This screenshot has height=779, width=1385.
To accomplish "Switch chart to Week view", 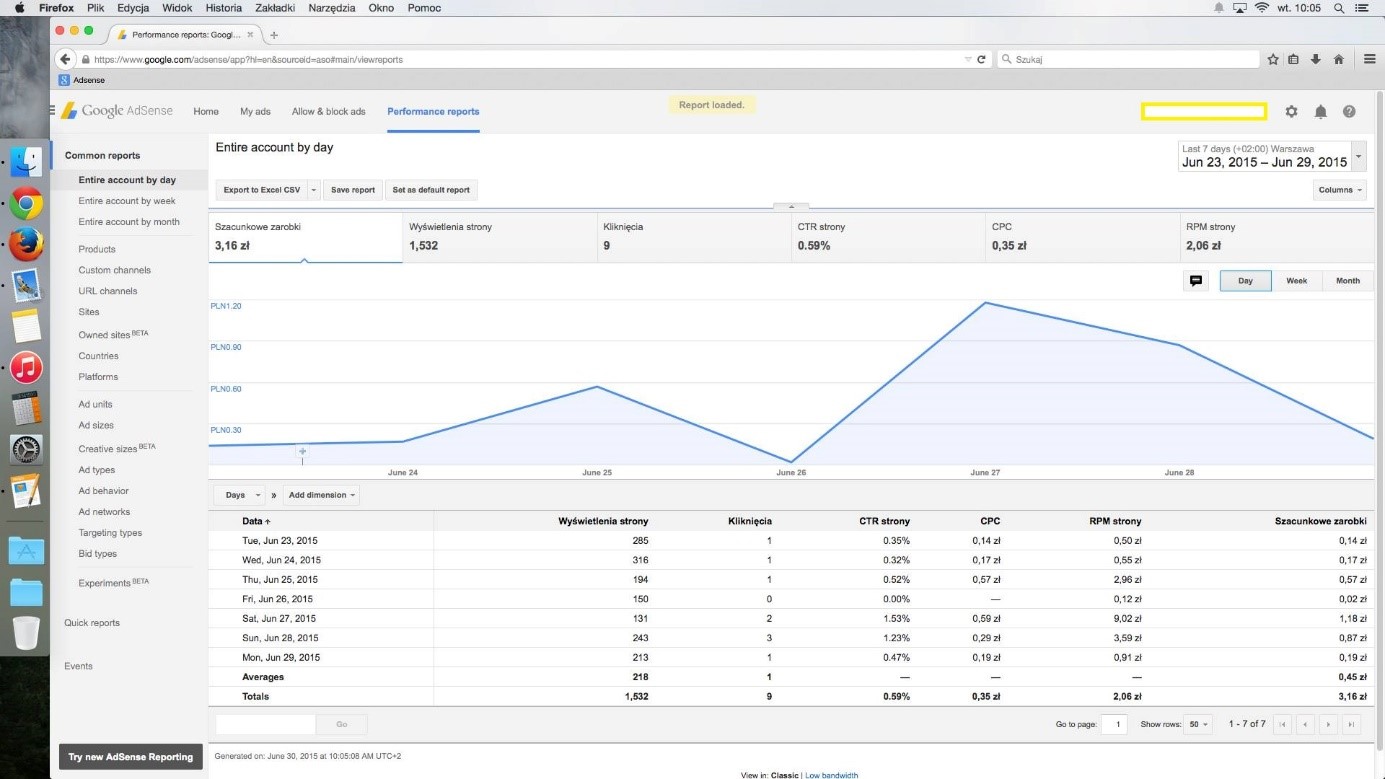I will (x=1297, y=281).
